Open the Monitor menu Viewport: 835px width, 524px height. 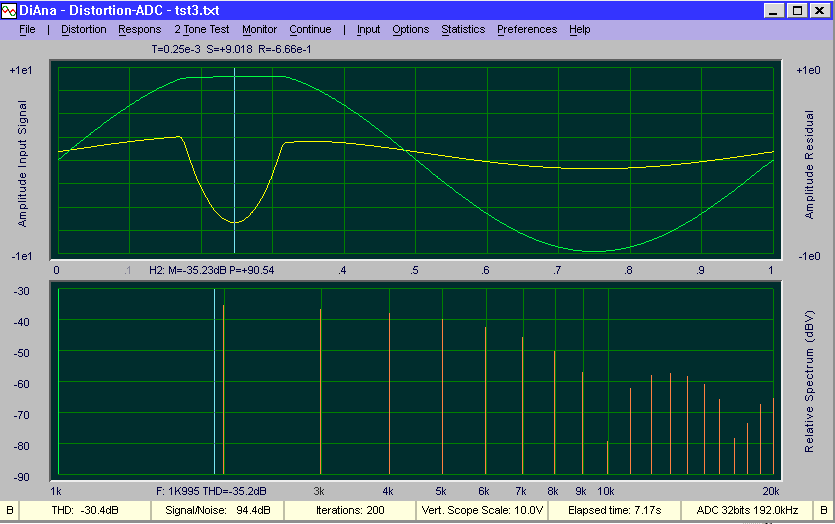coord(259,30)
